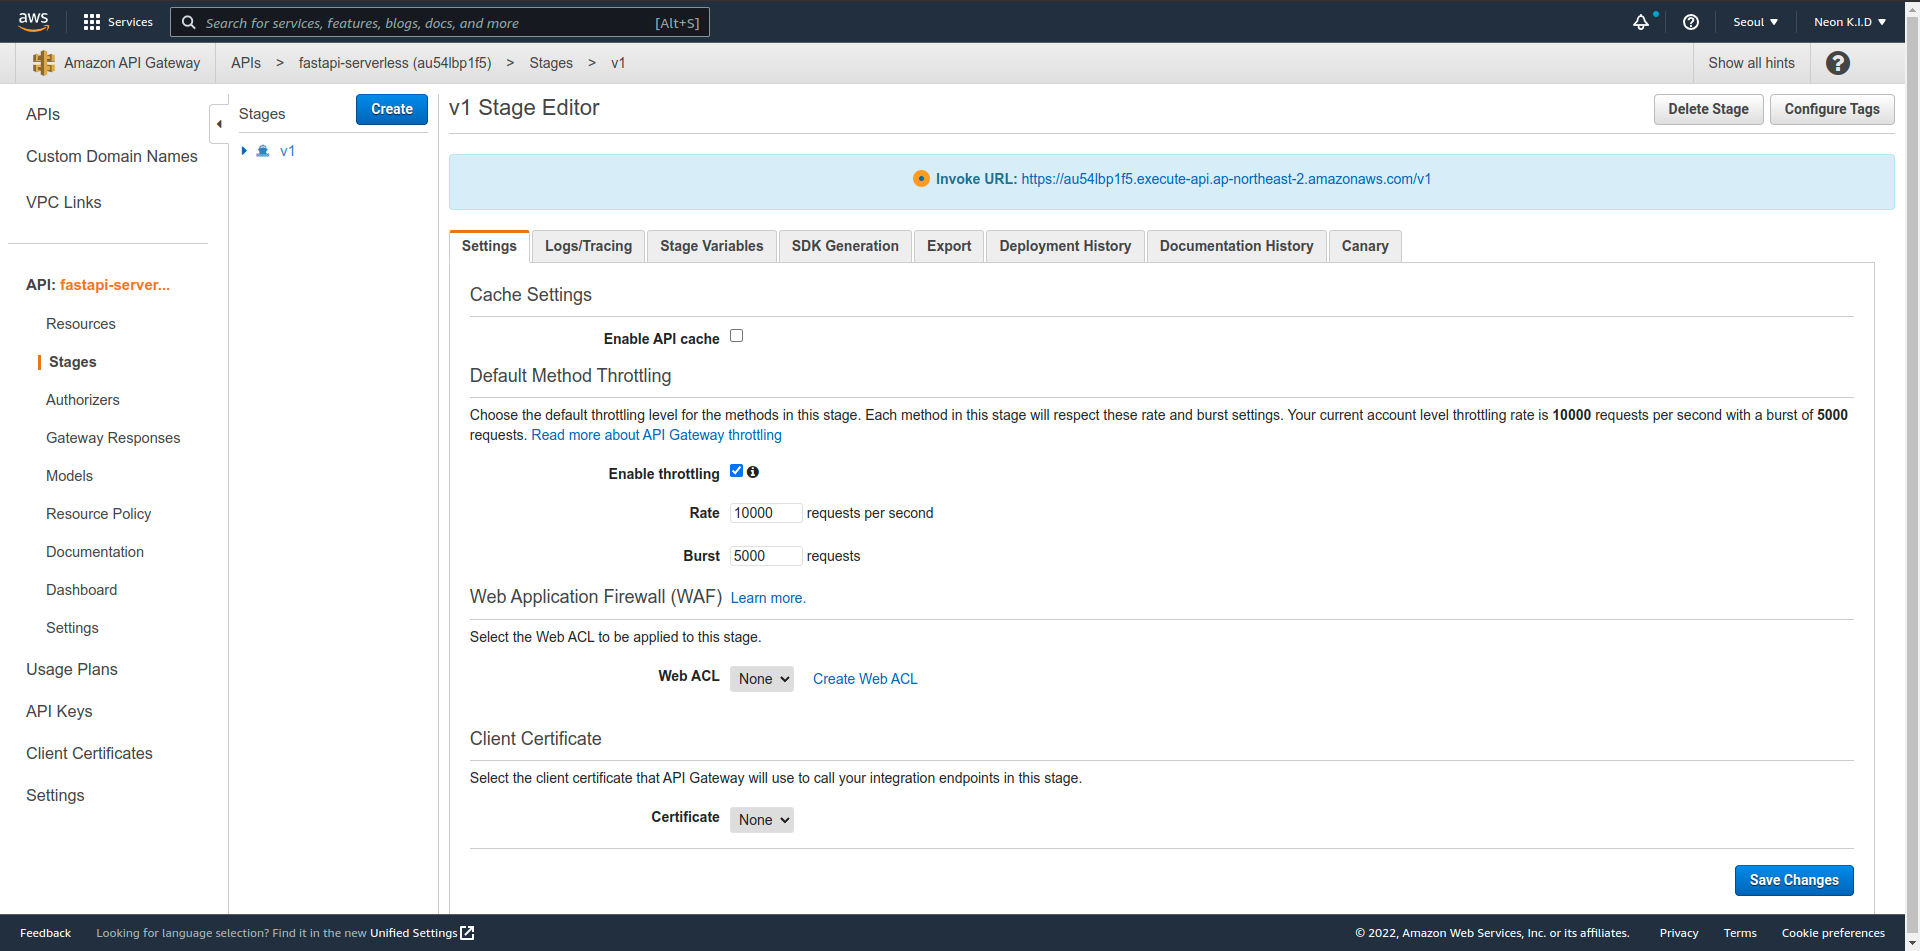This screenshot has height=951, width=1920.
Task: Click the WAF Learn more link
Action: (x=768, y=598)
